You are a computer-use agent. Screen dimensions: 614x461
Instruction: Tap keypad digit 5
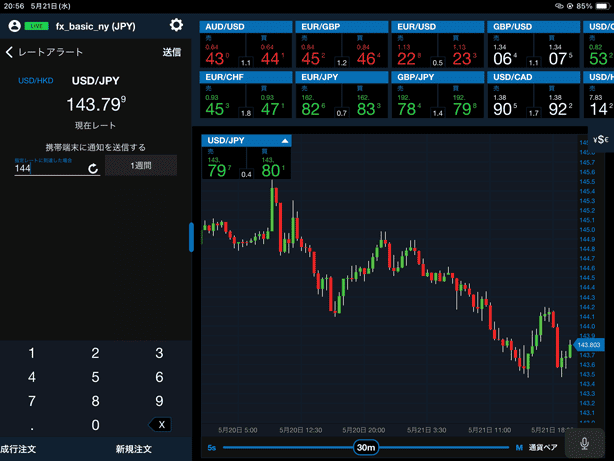point(95,377)
